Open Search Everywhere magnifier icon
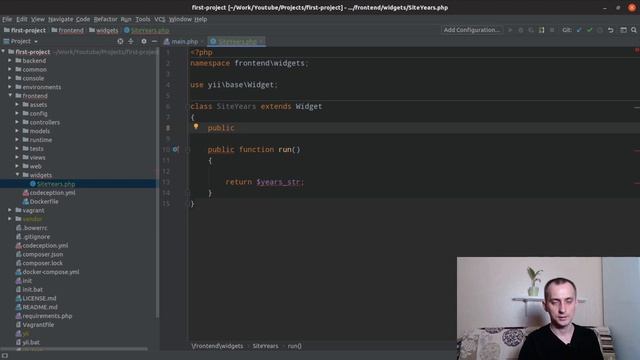The image size is (640, 360). tap(634, 30)
